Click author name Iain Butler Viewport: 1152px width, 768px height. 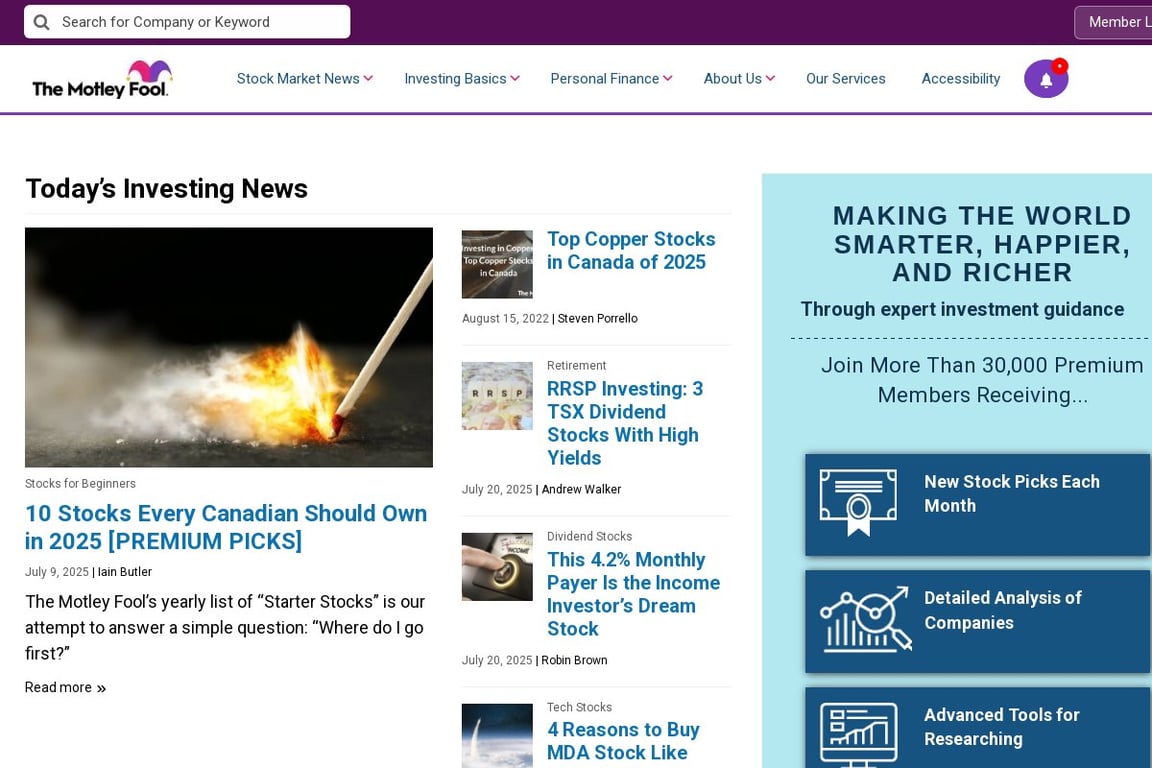(125, 572)
